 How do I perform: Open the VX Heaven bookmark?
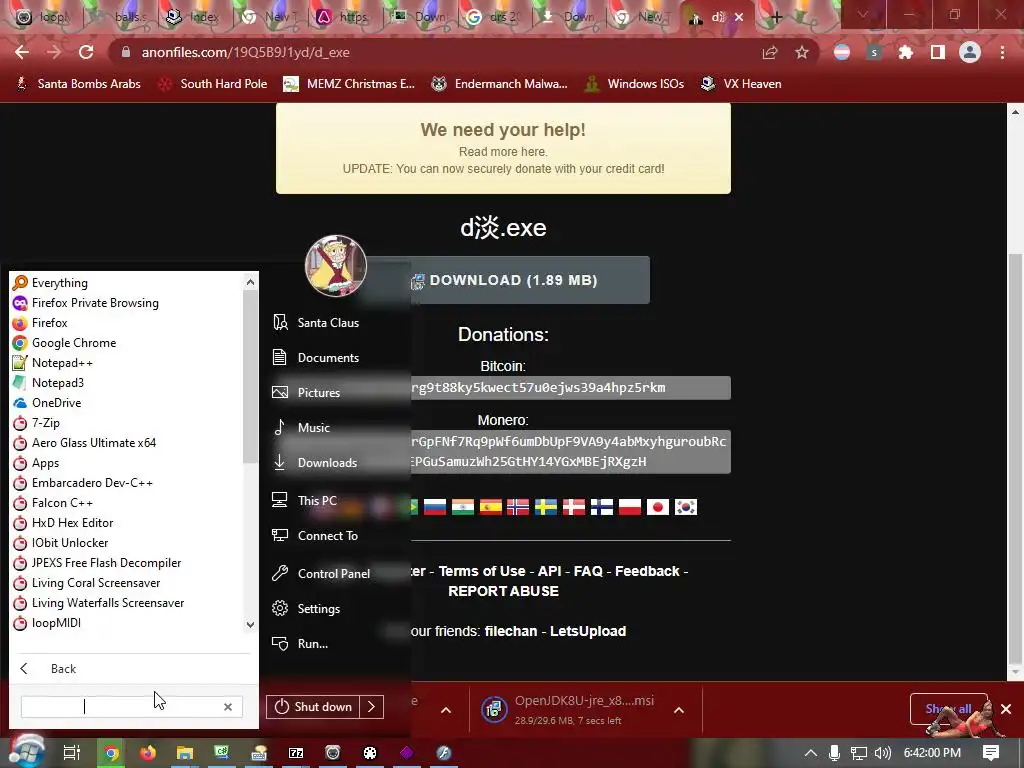[x=741, y=84]
